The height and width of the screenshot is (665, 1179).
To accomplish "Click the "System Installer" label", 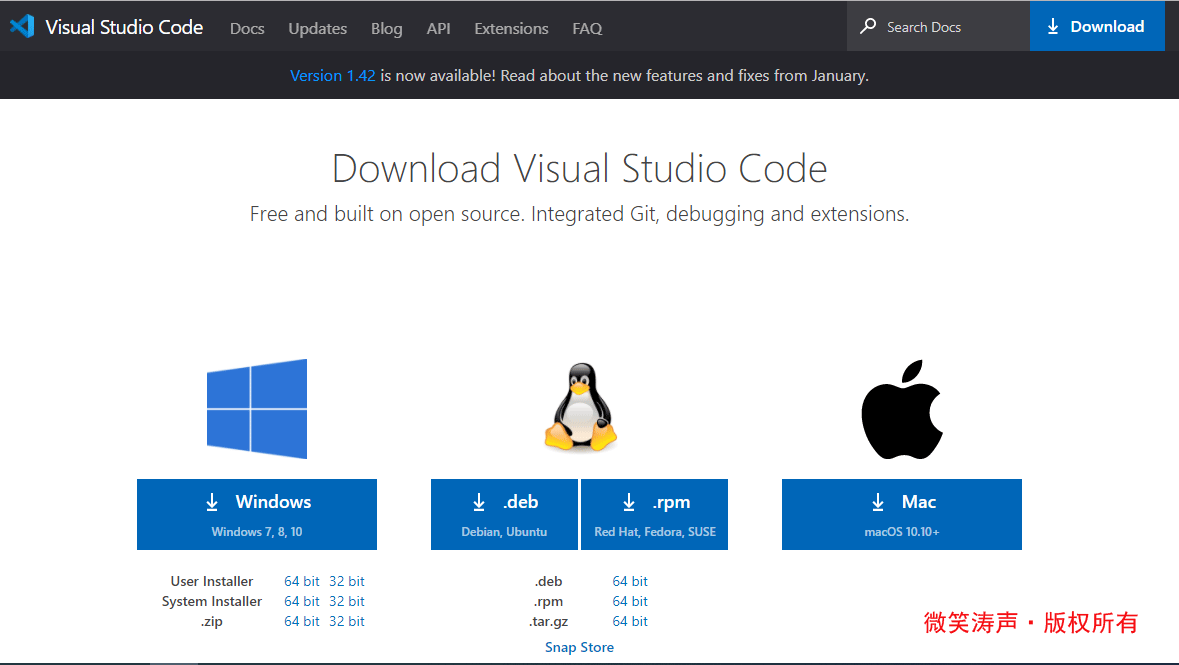I will pyautogui.click(x=212, y=602).
